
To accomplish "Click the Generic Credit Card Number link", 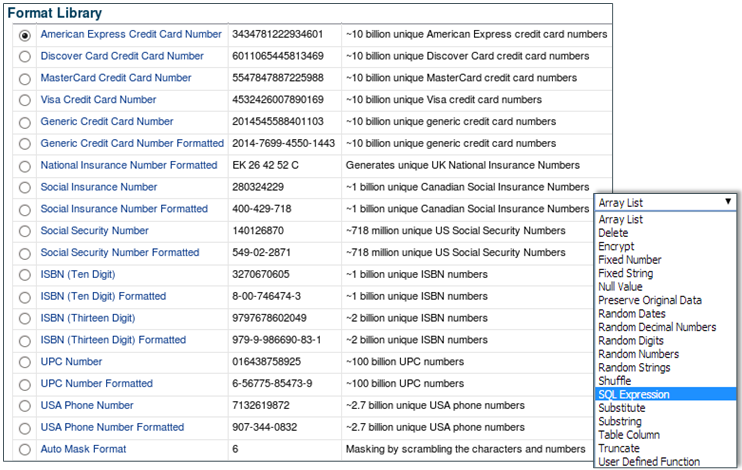I will coord(106,121).
